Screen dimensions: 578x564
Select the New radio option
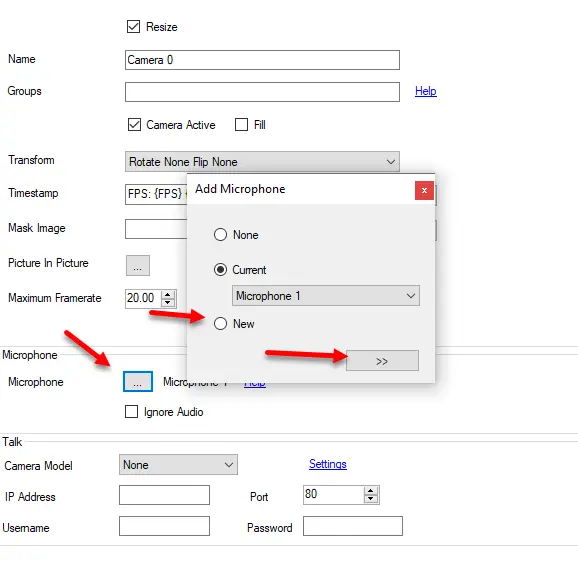(x=220, y=324)
